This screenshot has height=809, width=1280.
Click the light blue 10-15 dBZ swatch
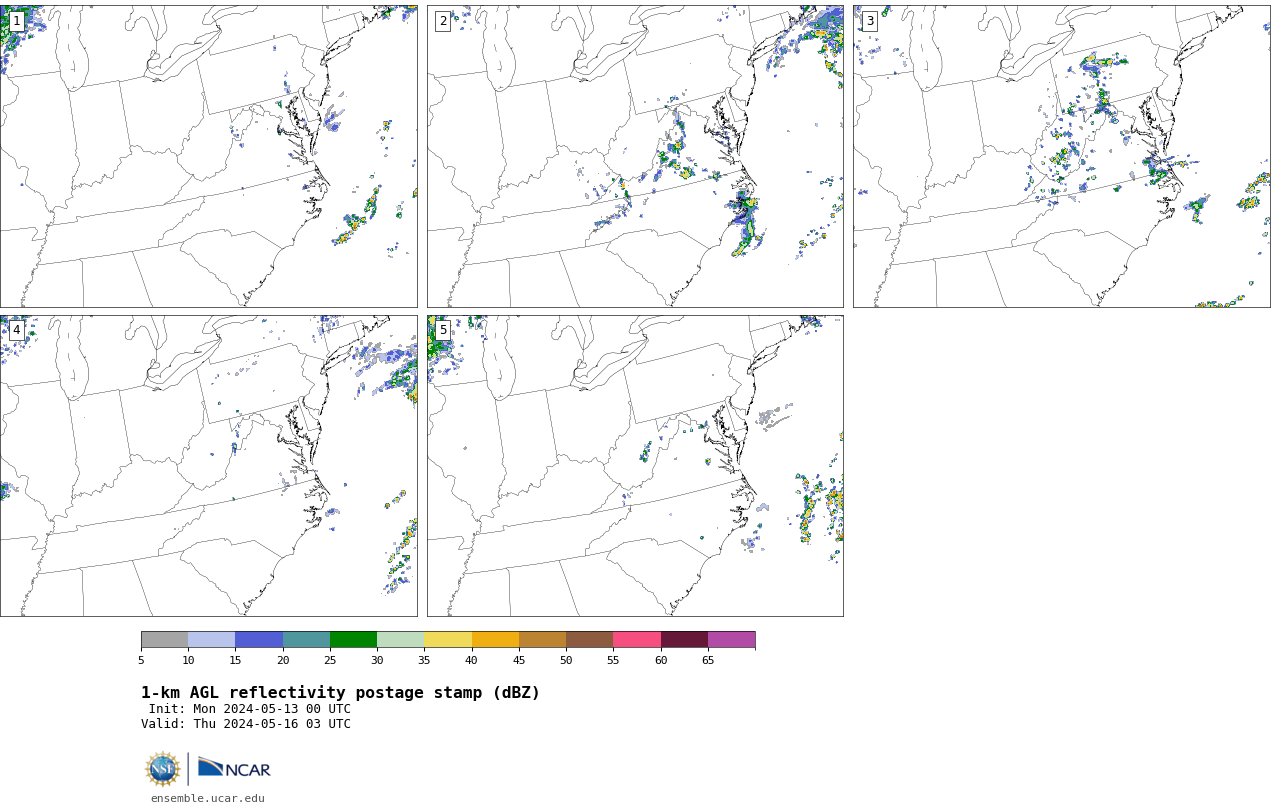212,640
